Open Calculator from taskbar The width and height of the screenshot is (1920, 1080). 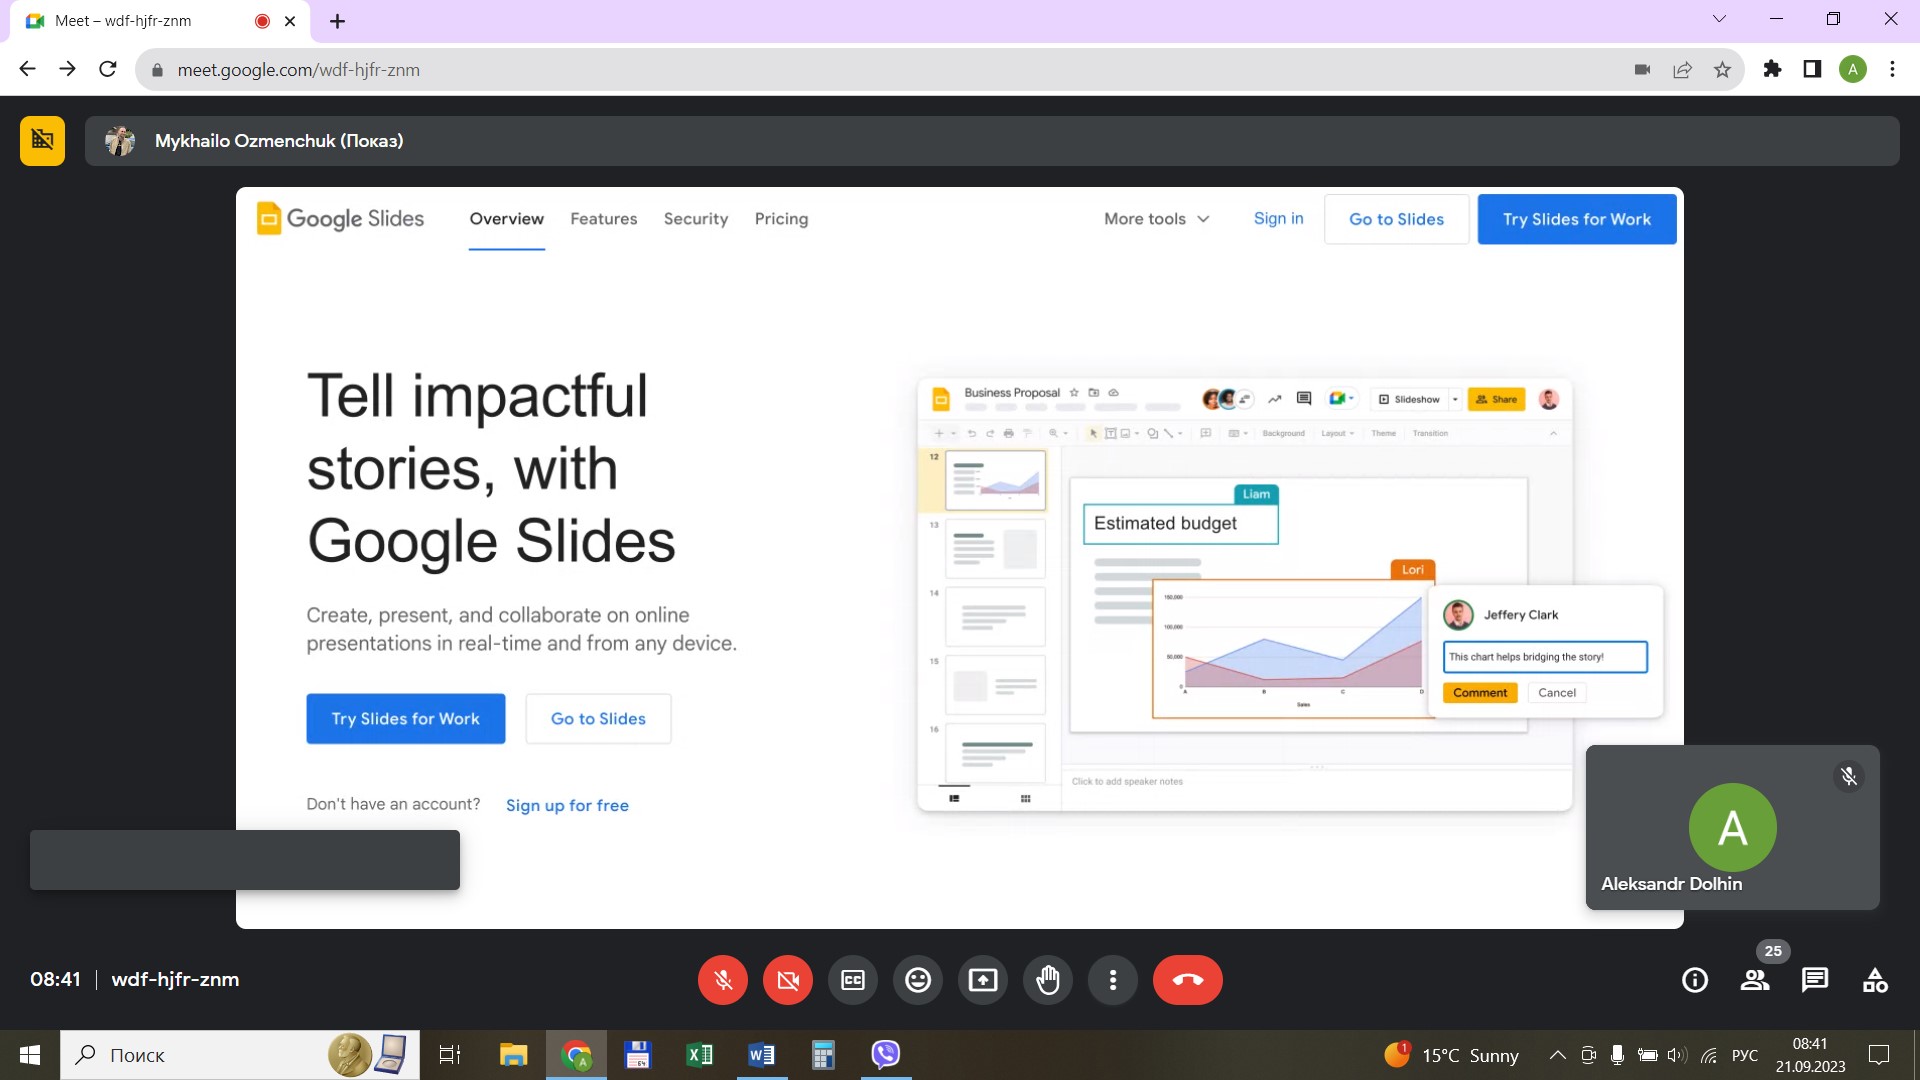(x=823, y=1055)
